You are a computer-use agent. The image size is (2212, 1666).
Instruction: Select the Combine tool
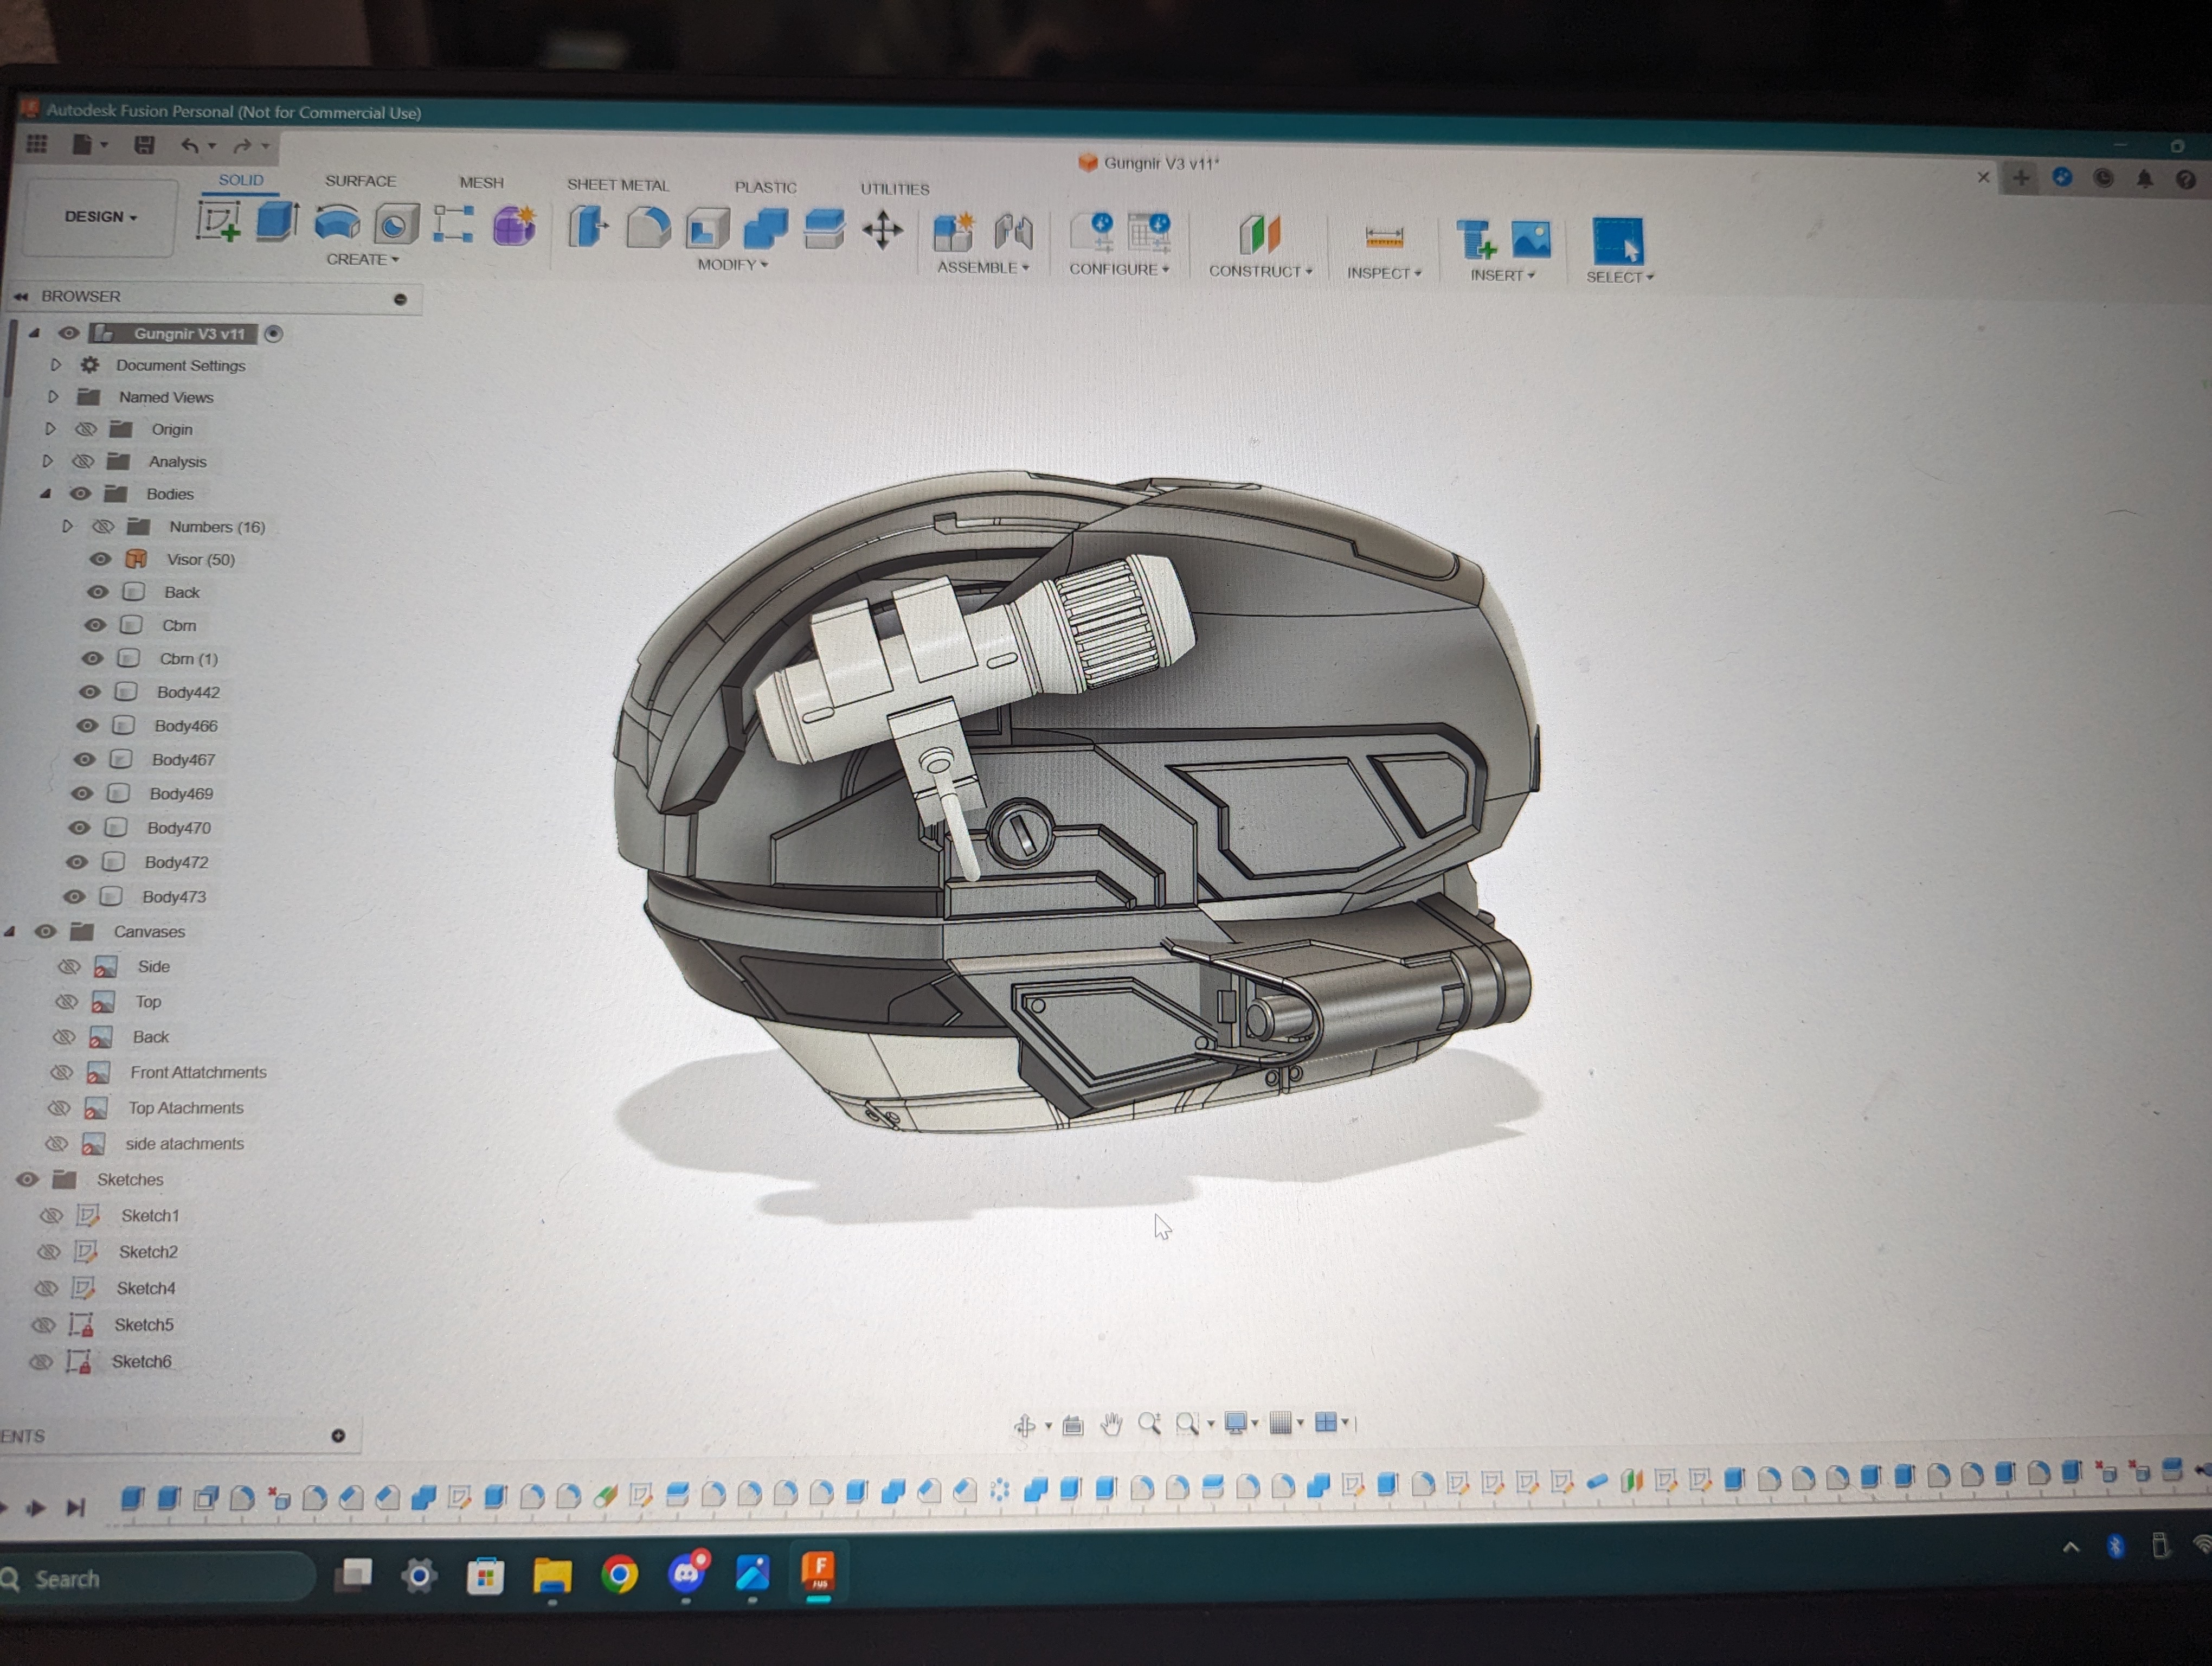[766, 229]
